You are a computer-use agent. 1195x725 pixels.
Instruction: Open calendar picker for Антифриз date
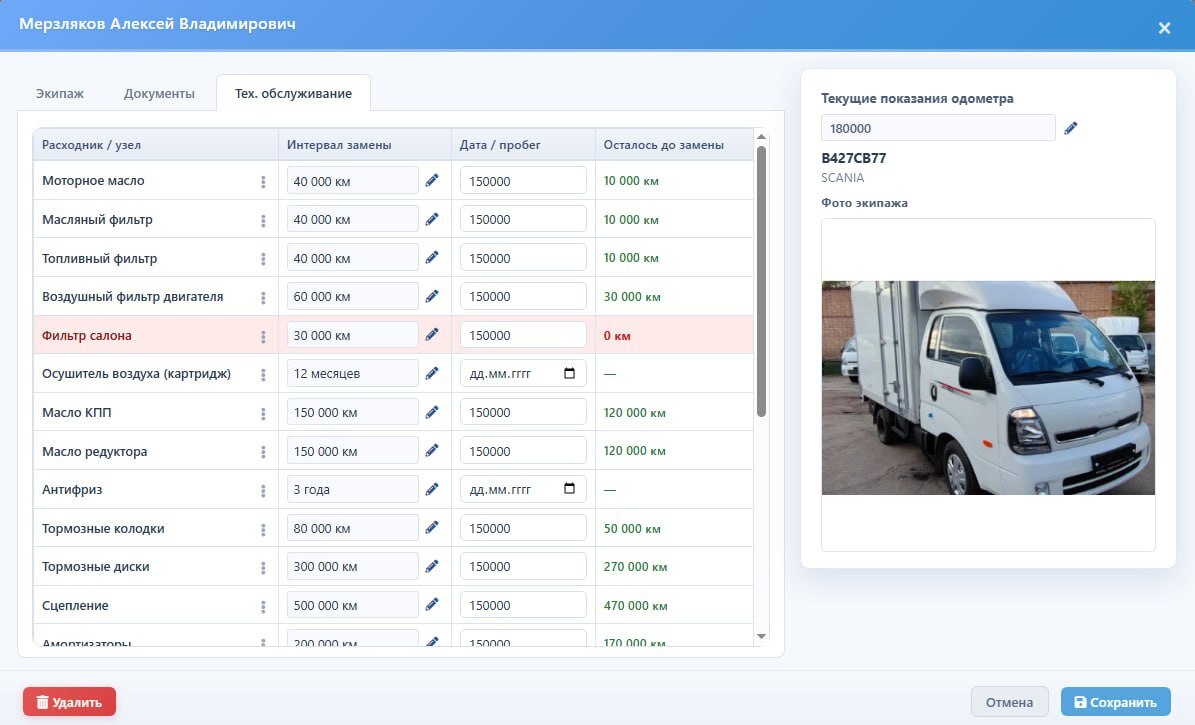(x=569, y=489)
